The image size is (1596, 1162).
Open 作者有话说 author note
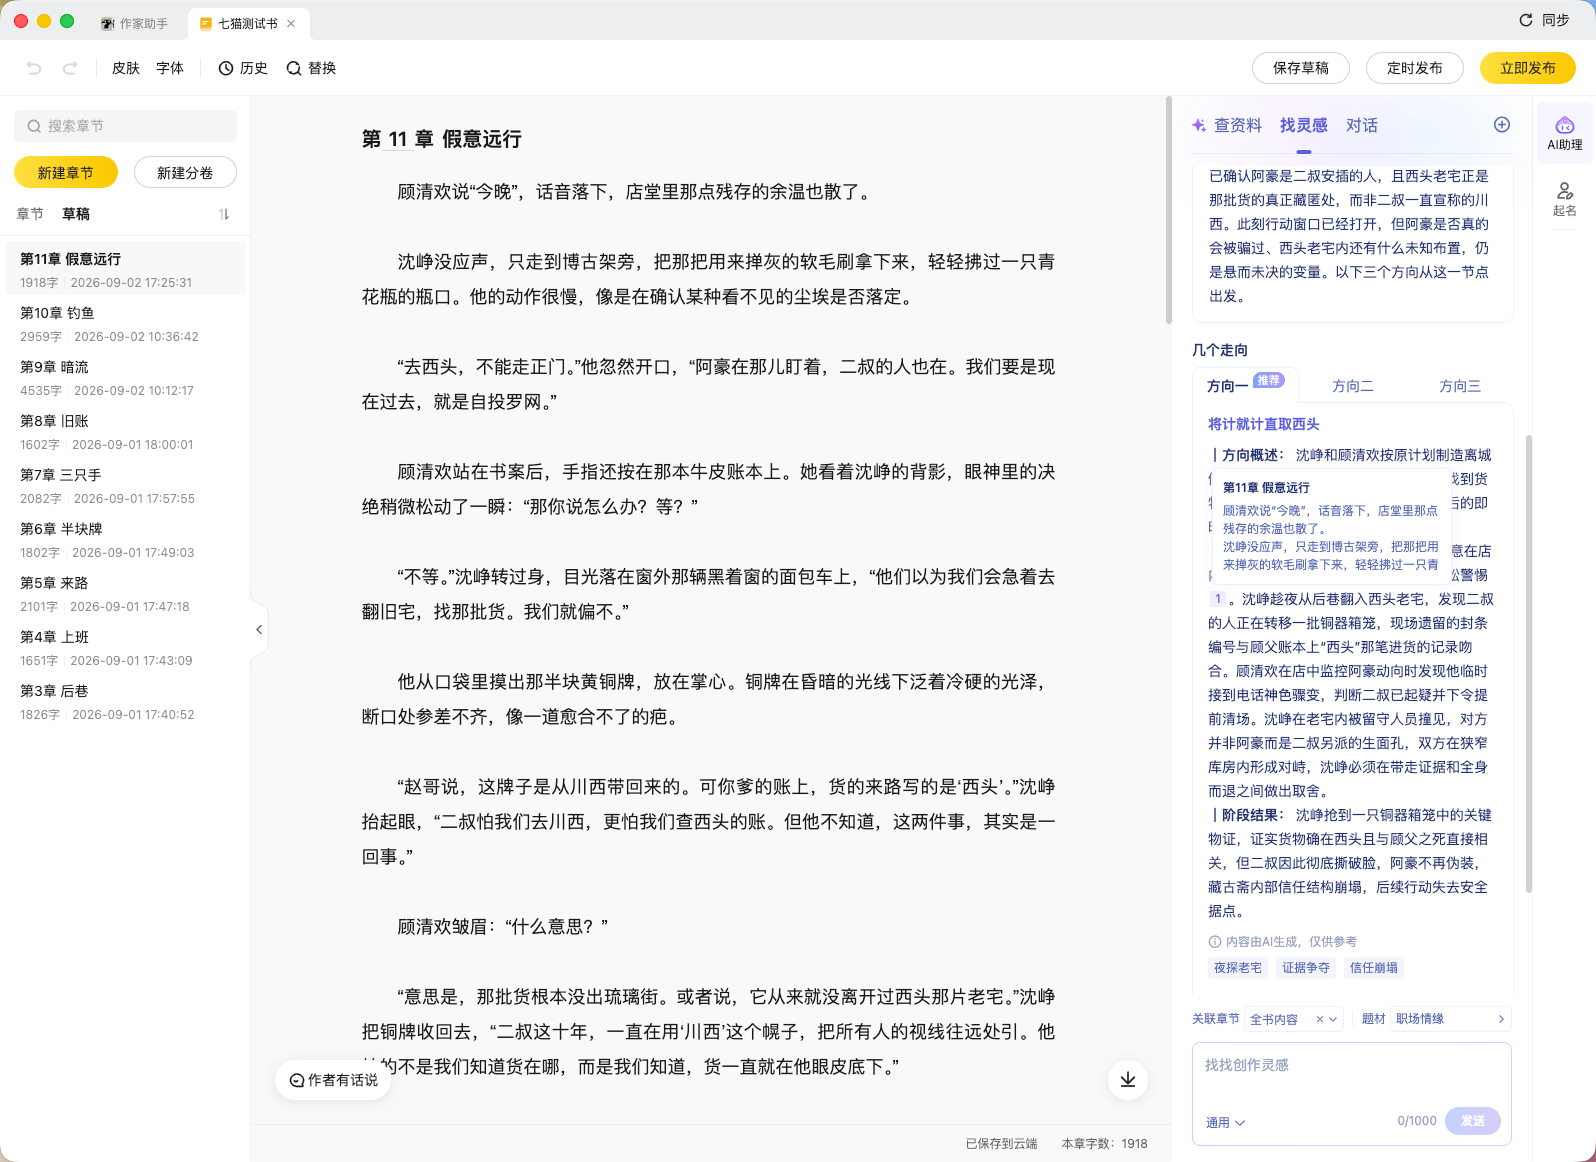(333, 1080)
